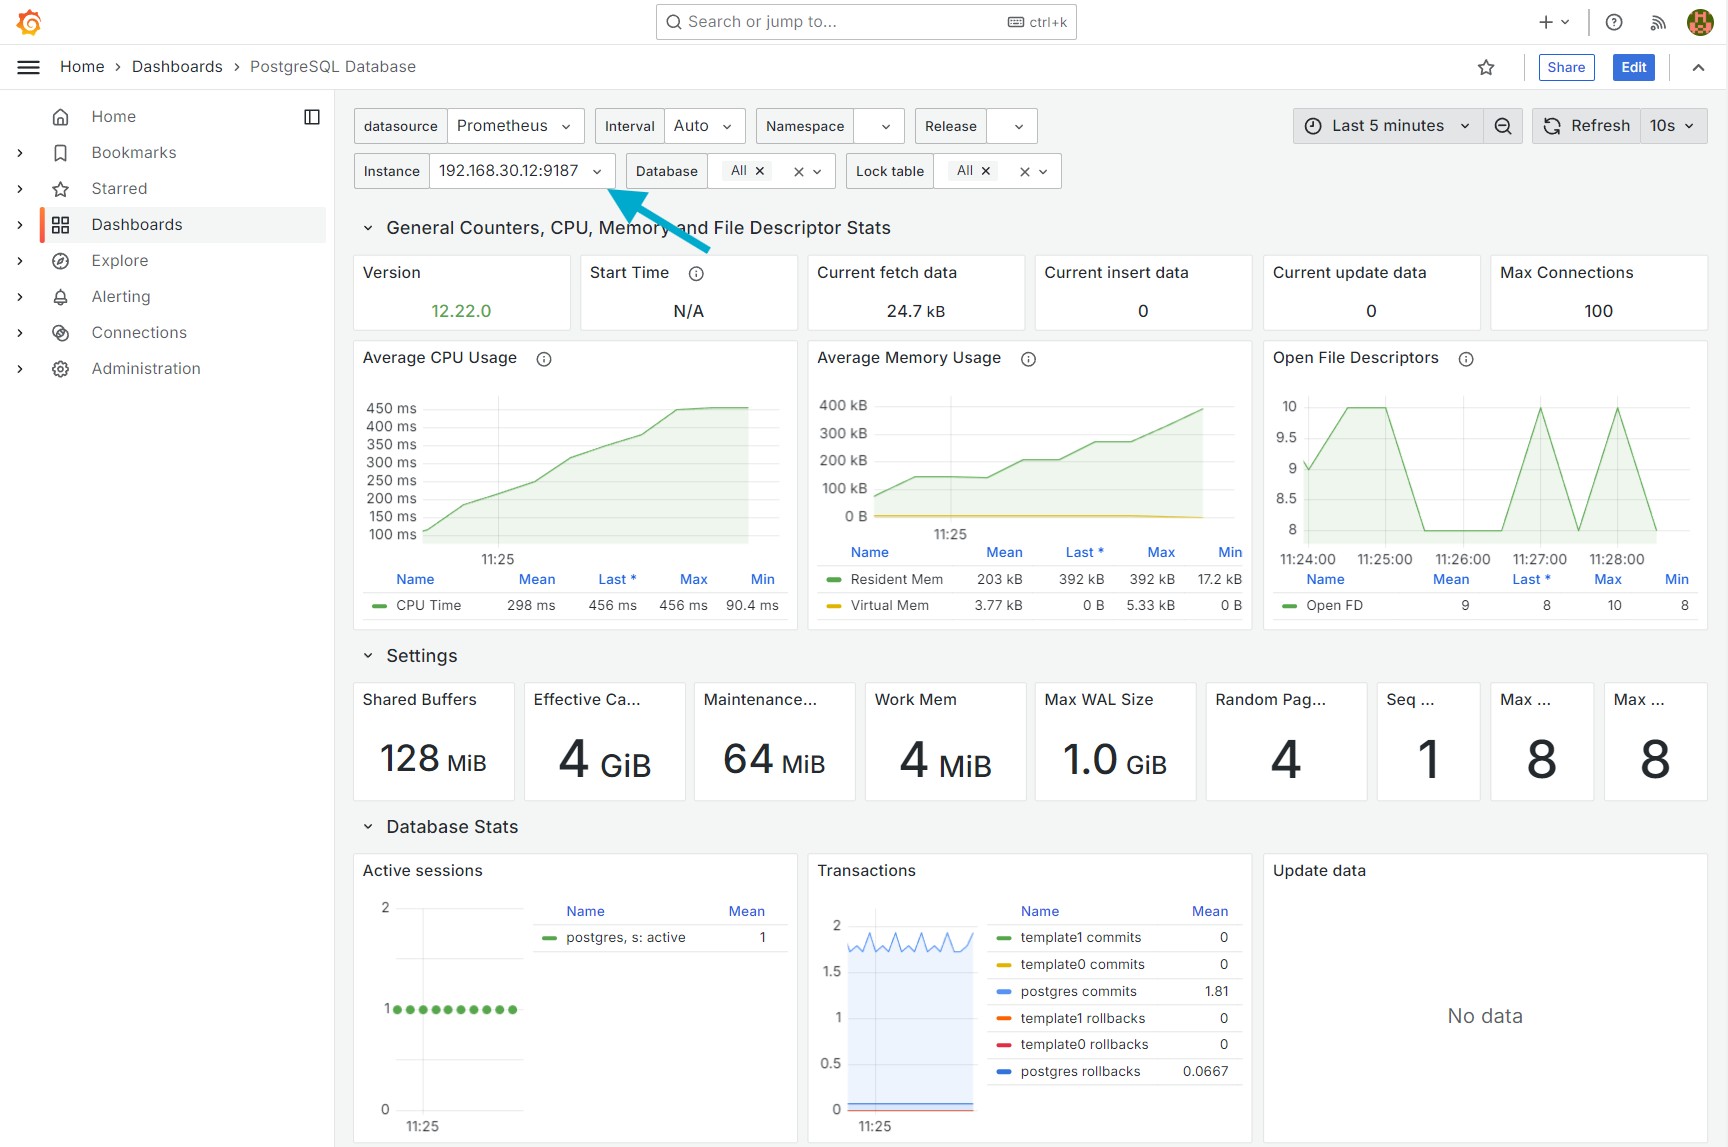Open Alerting from the sidebar menu
The width and height of the screenshot is (1728, 1147).
point(121,297)
